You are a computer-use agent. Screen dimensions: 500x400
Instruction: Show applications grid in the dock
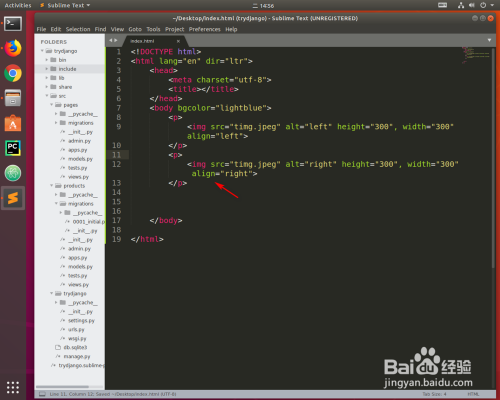[x=13, y=387]
